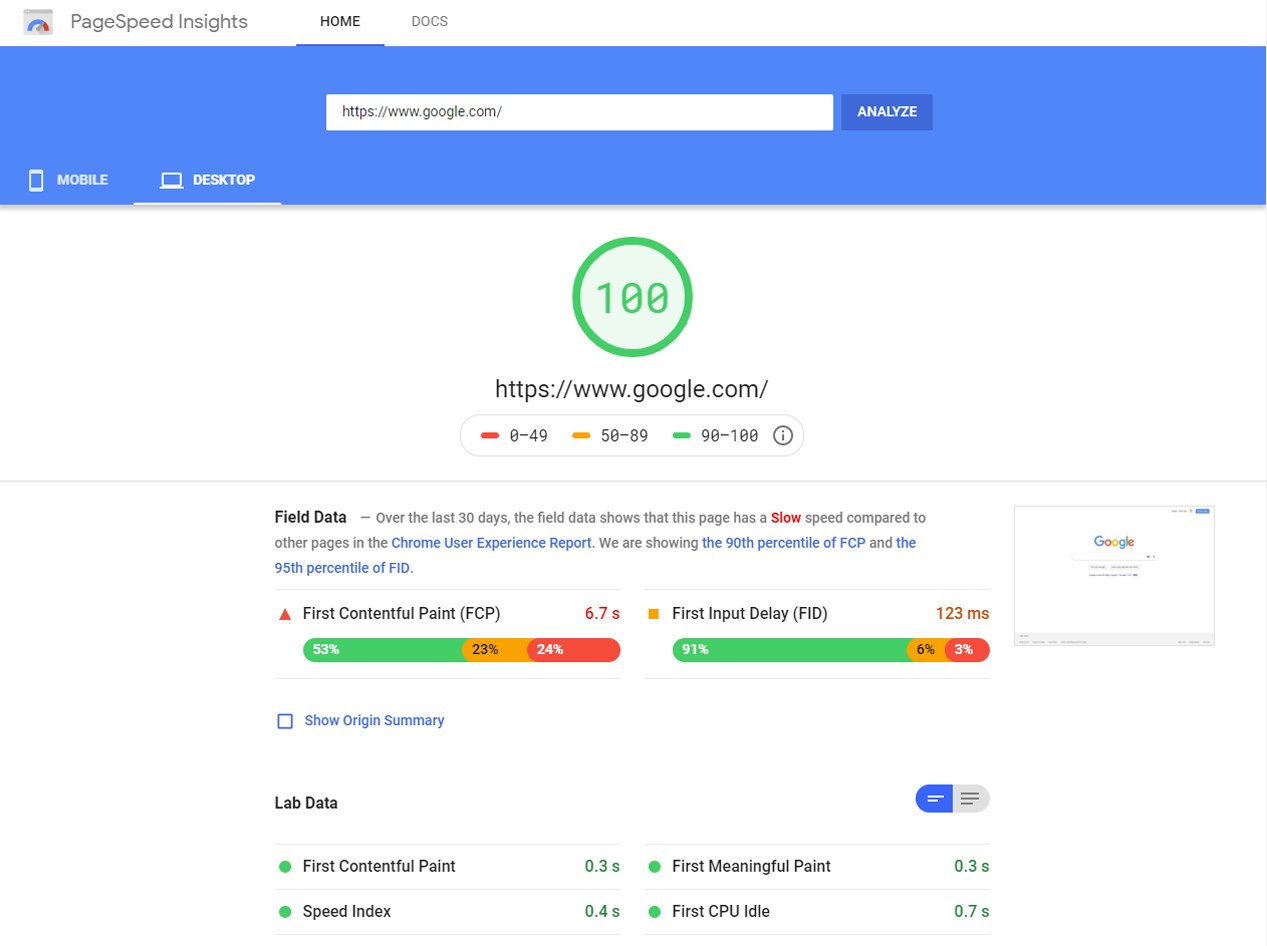Click the green dot beside First Meaningful Paint
The height and width of the screenshot is (946, 1267).
point(655,866)
